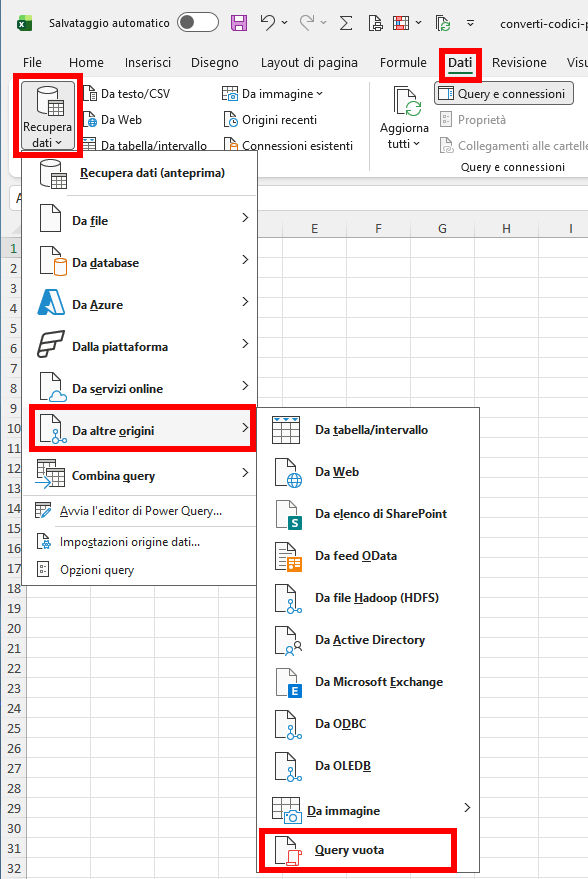Select Da feed OData

[x=368, y=556]
